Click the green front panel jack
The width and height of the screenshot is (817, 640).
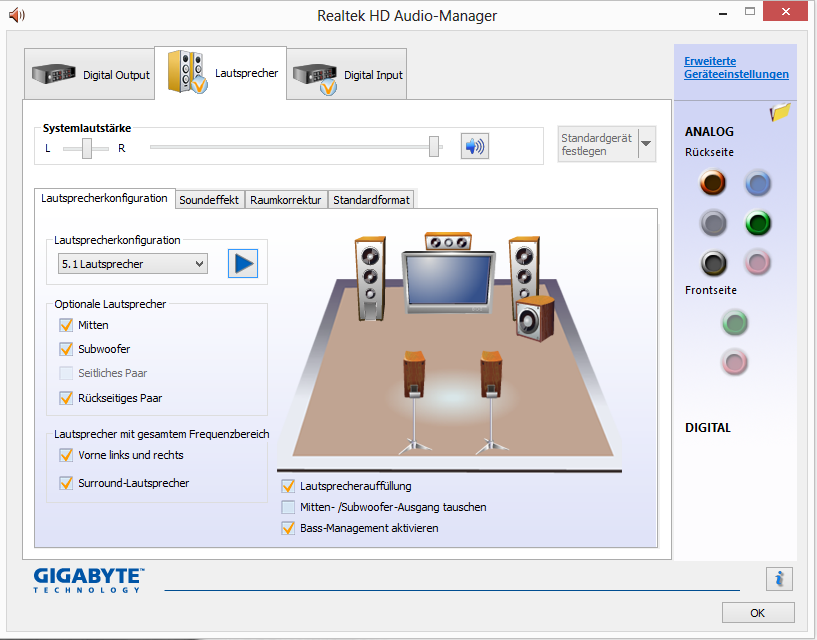click(x=735, y=323)
